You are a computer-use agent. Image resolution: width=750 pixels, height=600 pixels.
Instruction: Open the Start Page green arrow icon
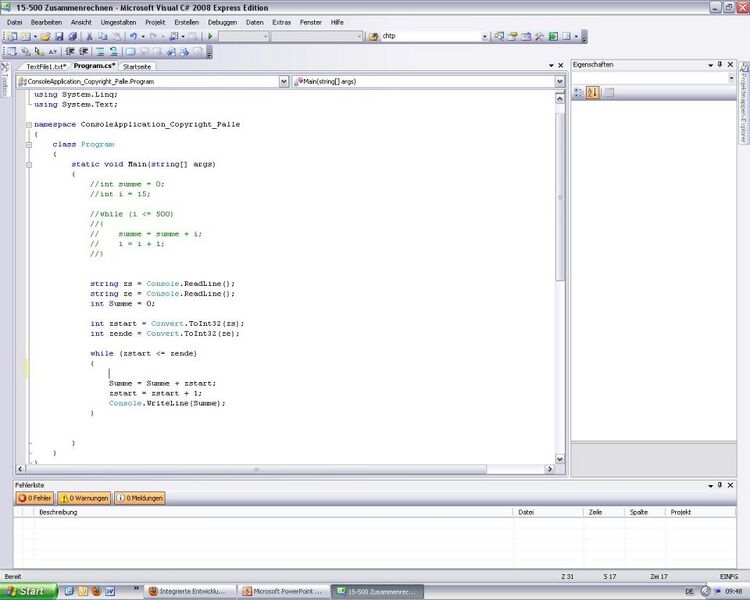click(553, 36)
